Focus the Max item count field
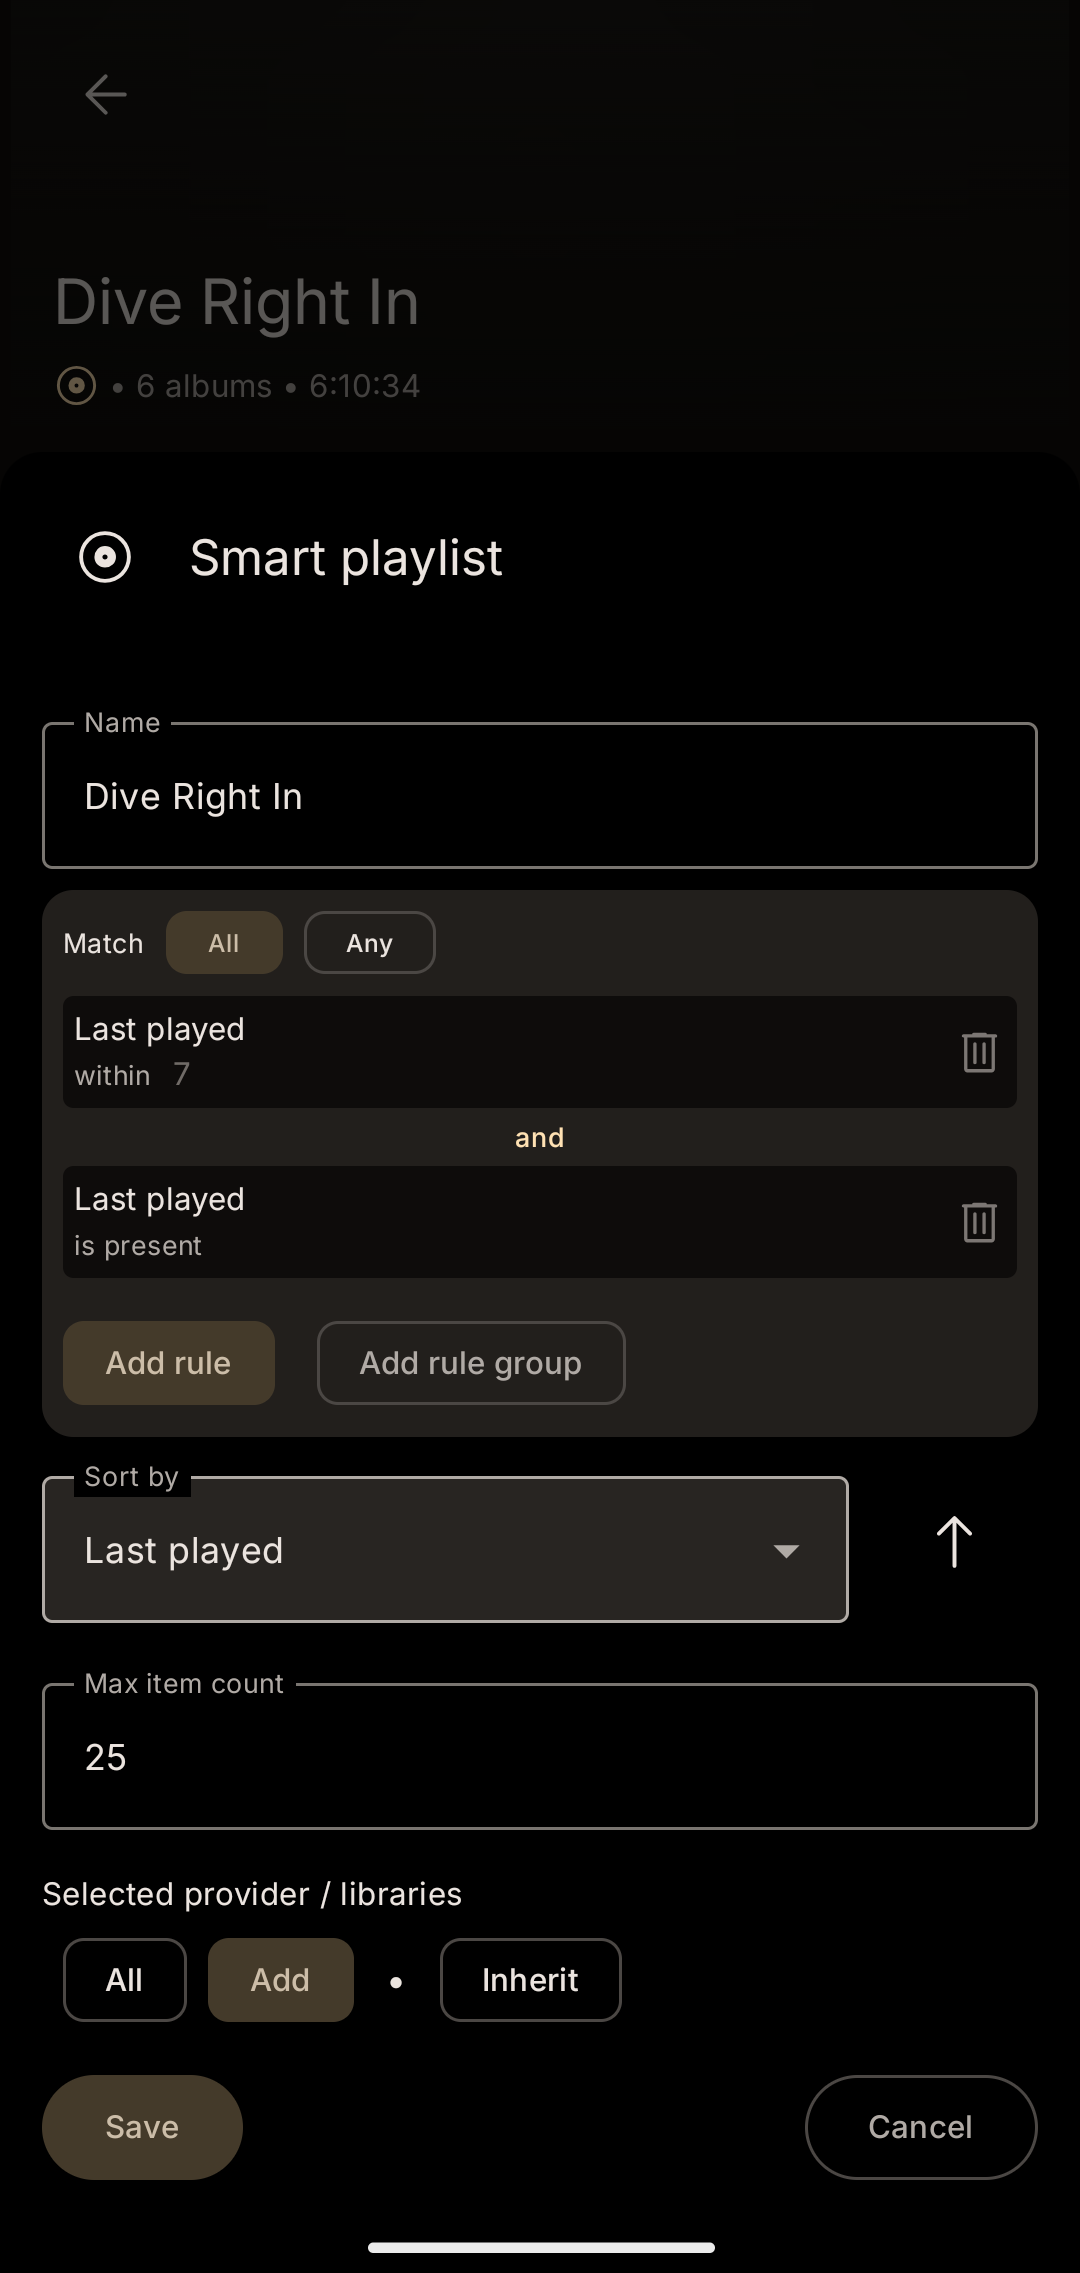The height and width of the screenshot is (2273, 1080). coord(540,1757)
